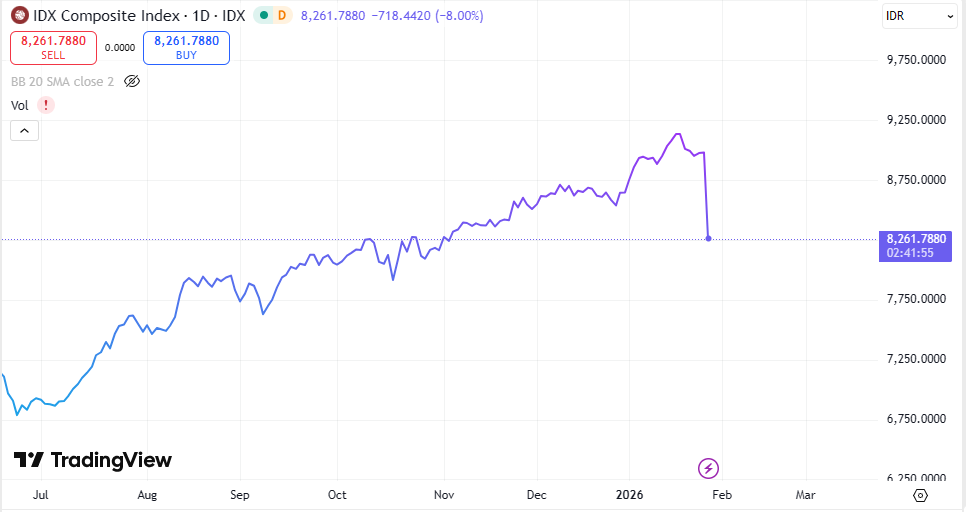Screen dimensions: 966x512
Task: Click the SELL 8,261.7880 button
Action: pos(53,48)
